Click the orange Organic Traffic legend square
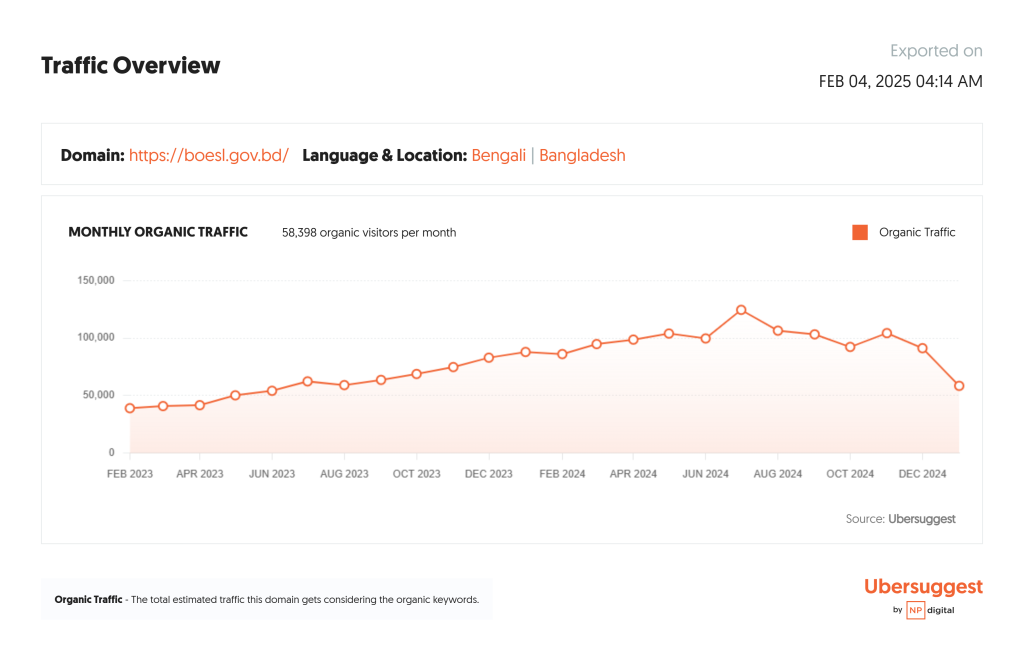 [859, 232]
